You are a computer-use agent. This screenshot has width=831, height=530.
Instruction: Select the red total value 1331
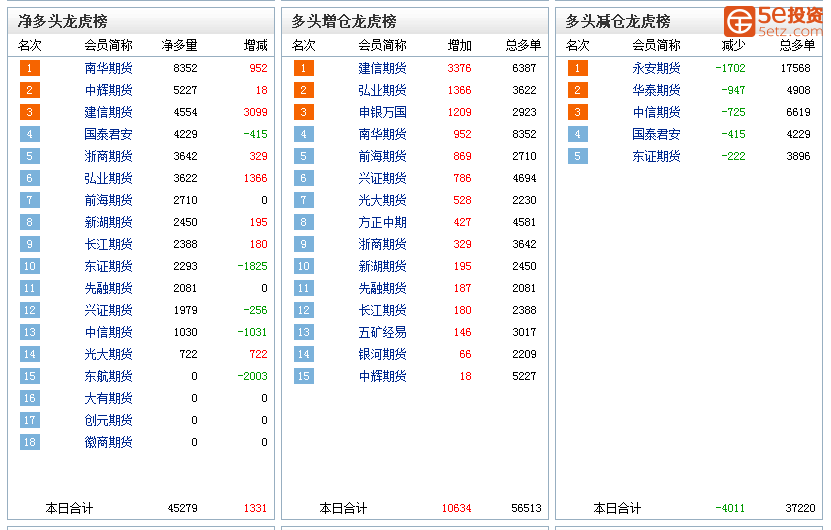(255, 508)
